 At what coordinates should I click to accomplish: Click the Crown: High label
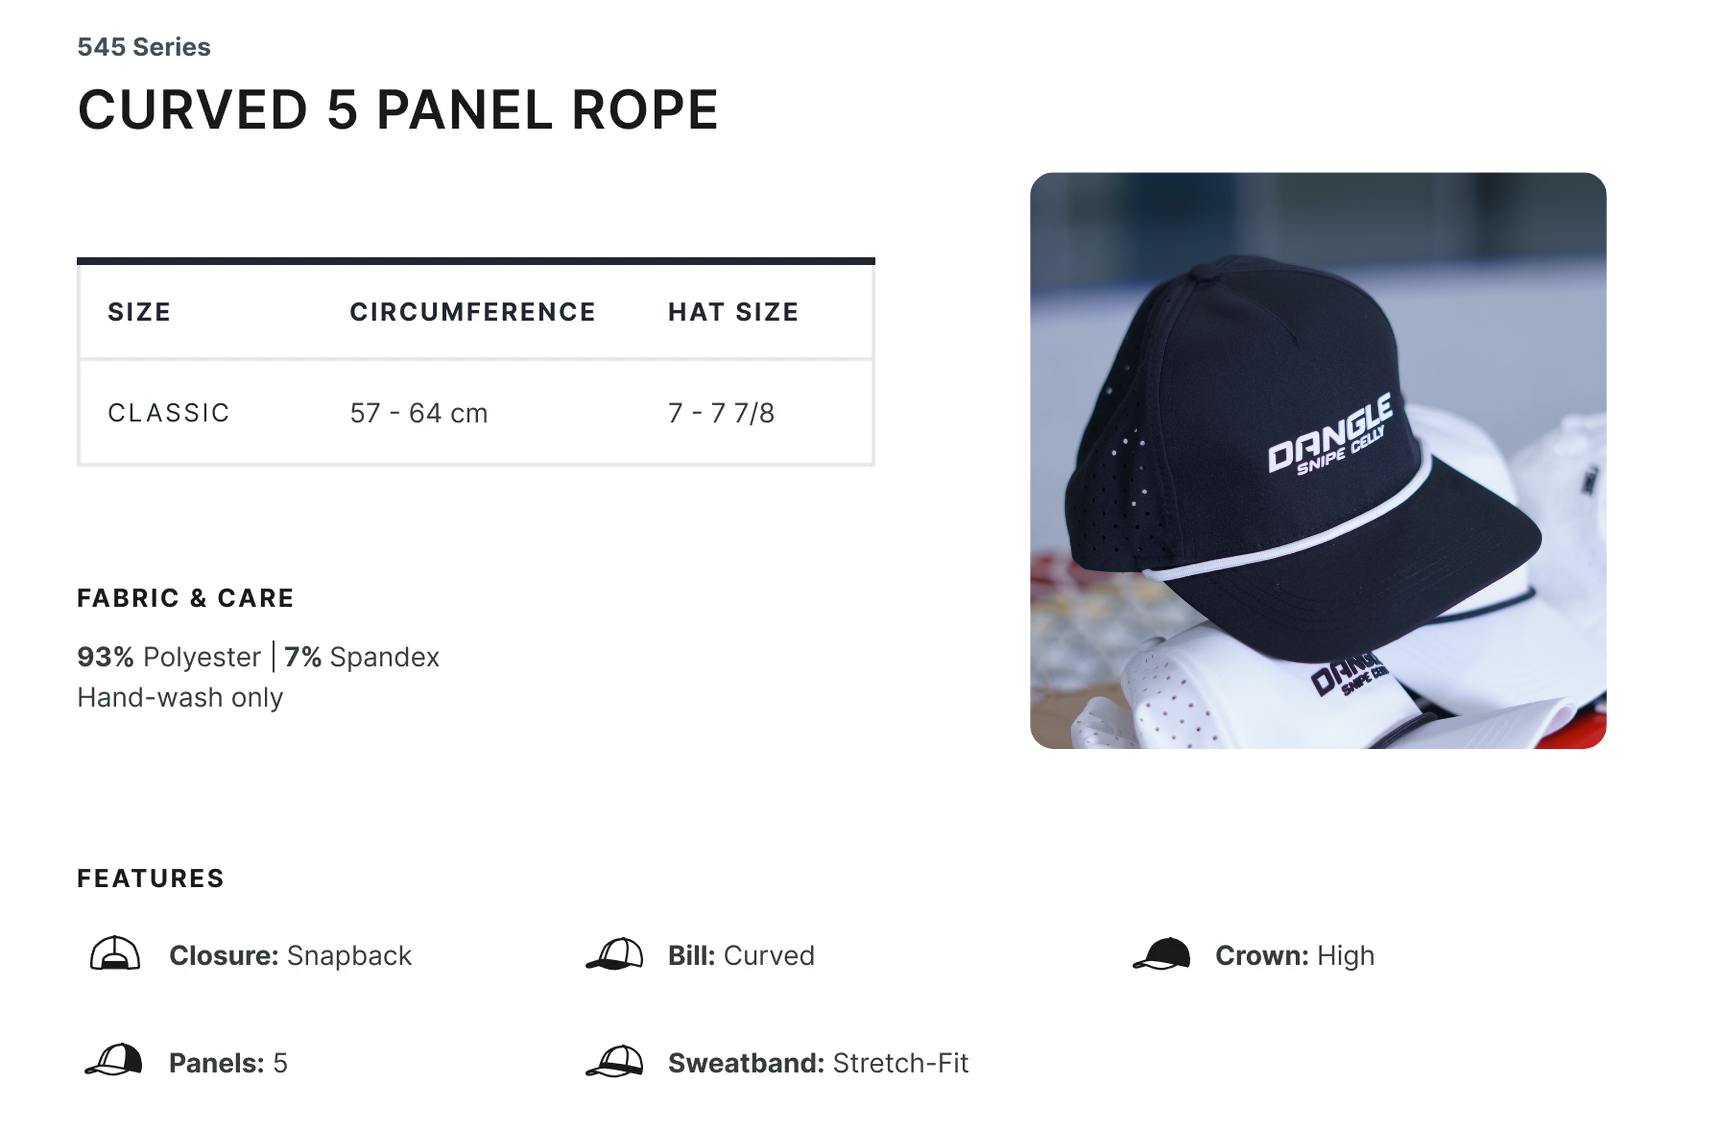(x=1294, y=956)
